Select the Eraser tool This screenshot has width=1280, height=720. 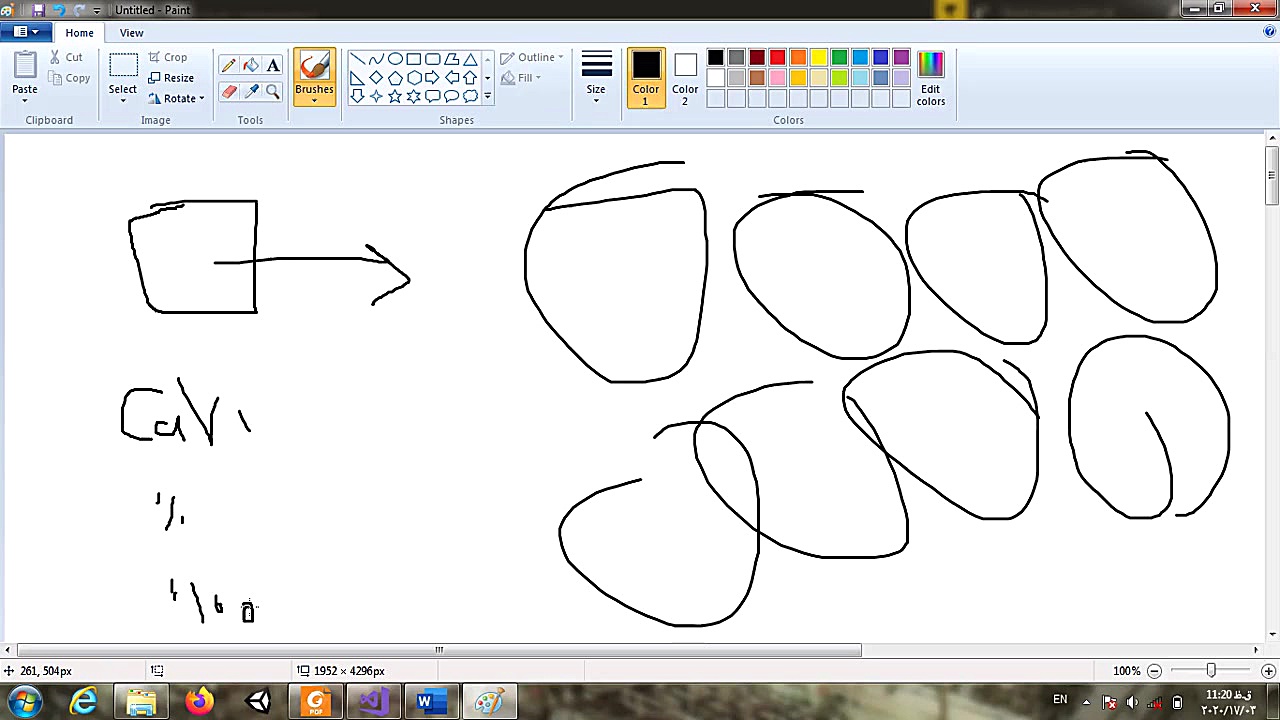(x=229, y=92)
